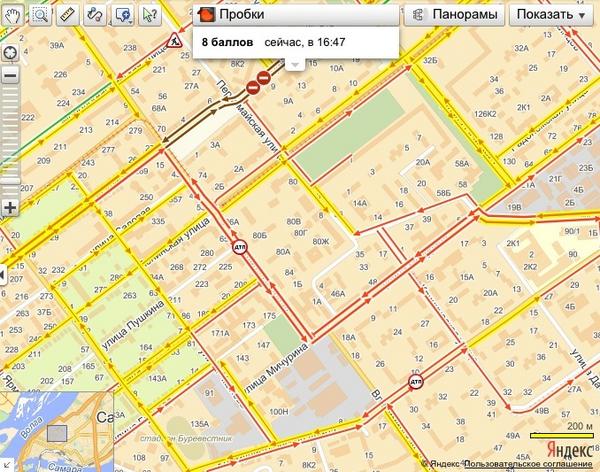Screen dimensions: 600x472
Task: Open the ДТП accident marker near house 23
Action: pos(416,382)
